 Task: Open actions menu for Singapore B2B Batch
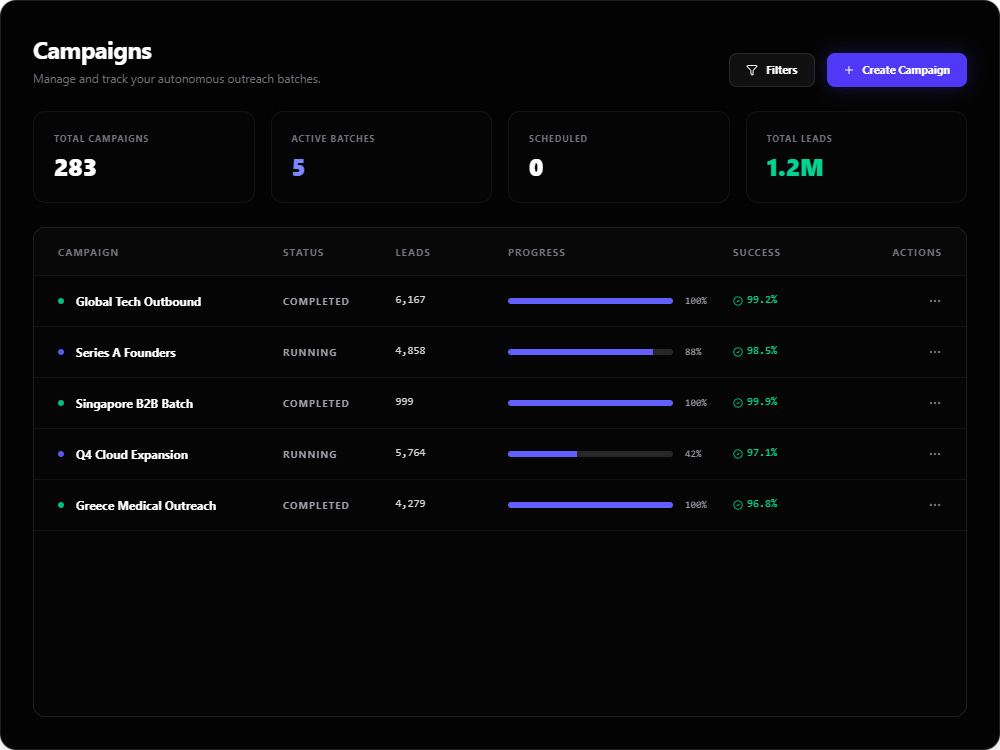(x=935, y=403)
